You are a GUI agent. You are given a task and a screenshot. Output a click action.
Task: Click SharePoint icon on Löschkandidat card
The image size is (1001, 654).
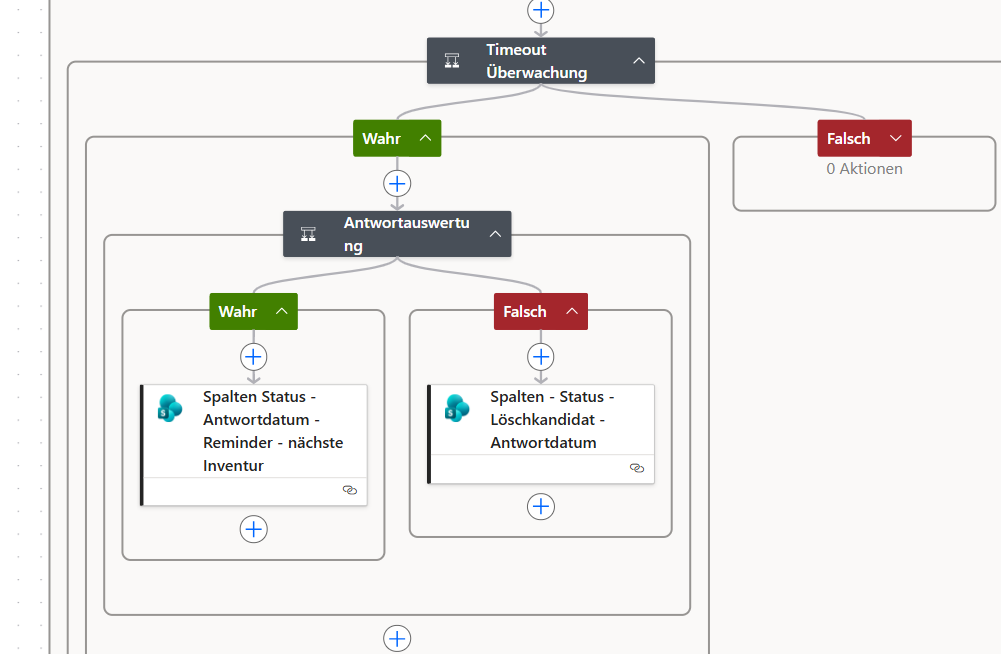pyautogui.click(x=457, y=408)
